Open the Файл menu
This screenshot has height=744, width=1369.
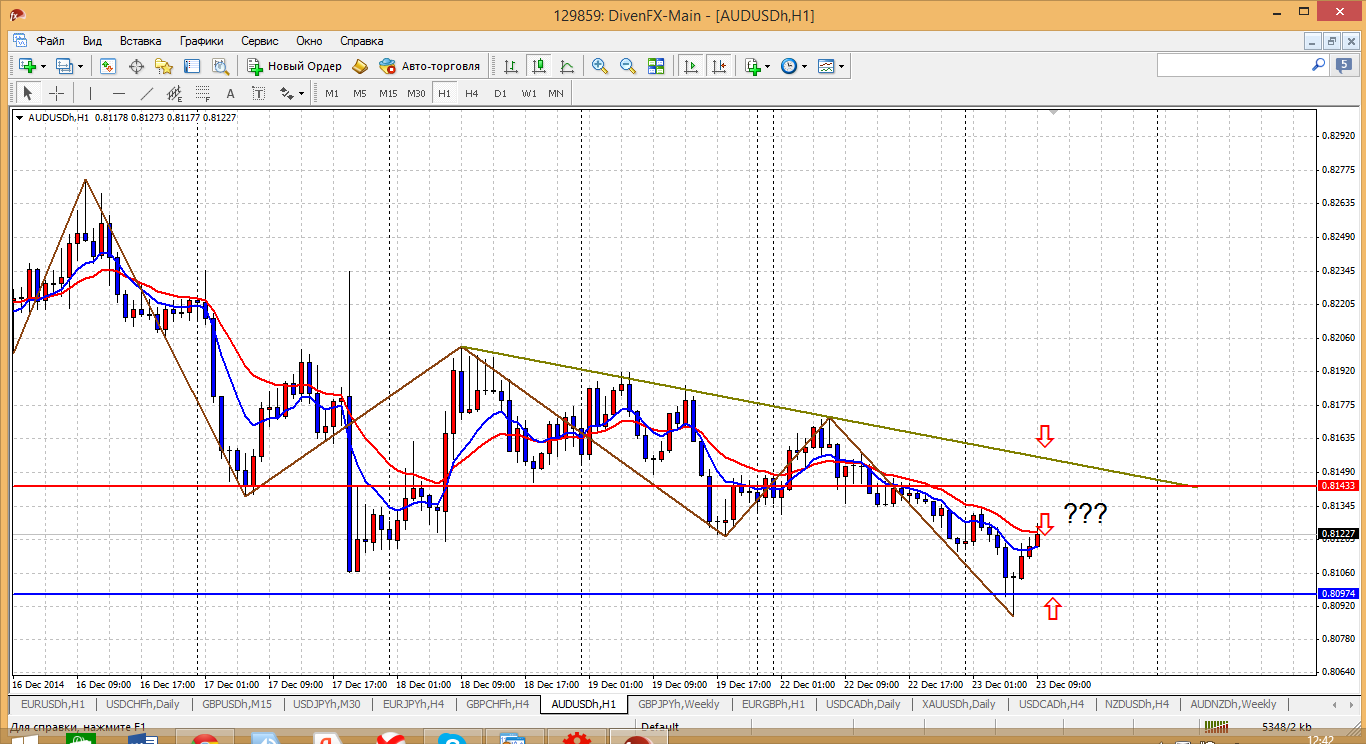pyautogui.click(x=51, y=41)
